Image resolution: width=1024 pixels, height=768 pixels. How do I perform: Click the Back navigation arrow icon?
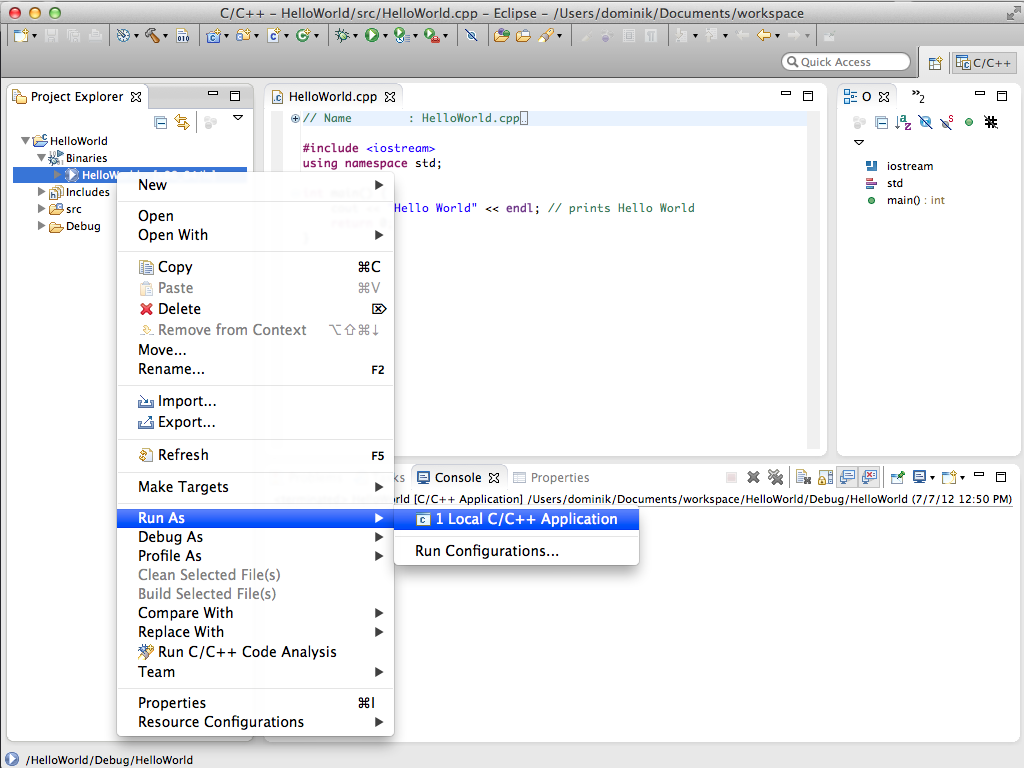tap(763, 35)
